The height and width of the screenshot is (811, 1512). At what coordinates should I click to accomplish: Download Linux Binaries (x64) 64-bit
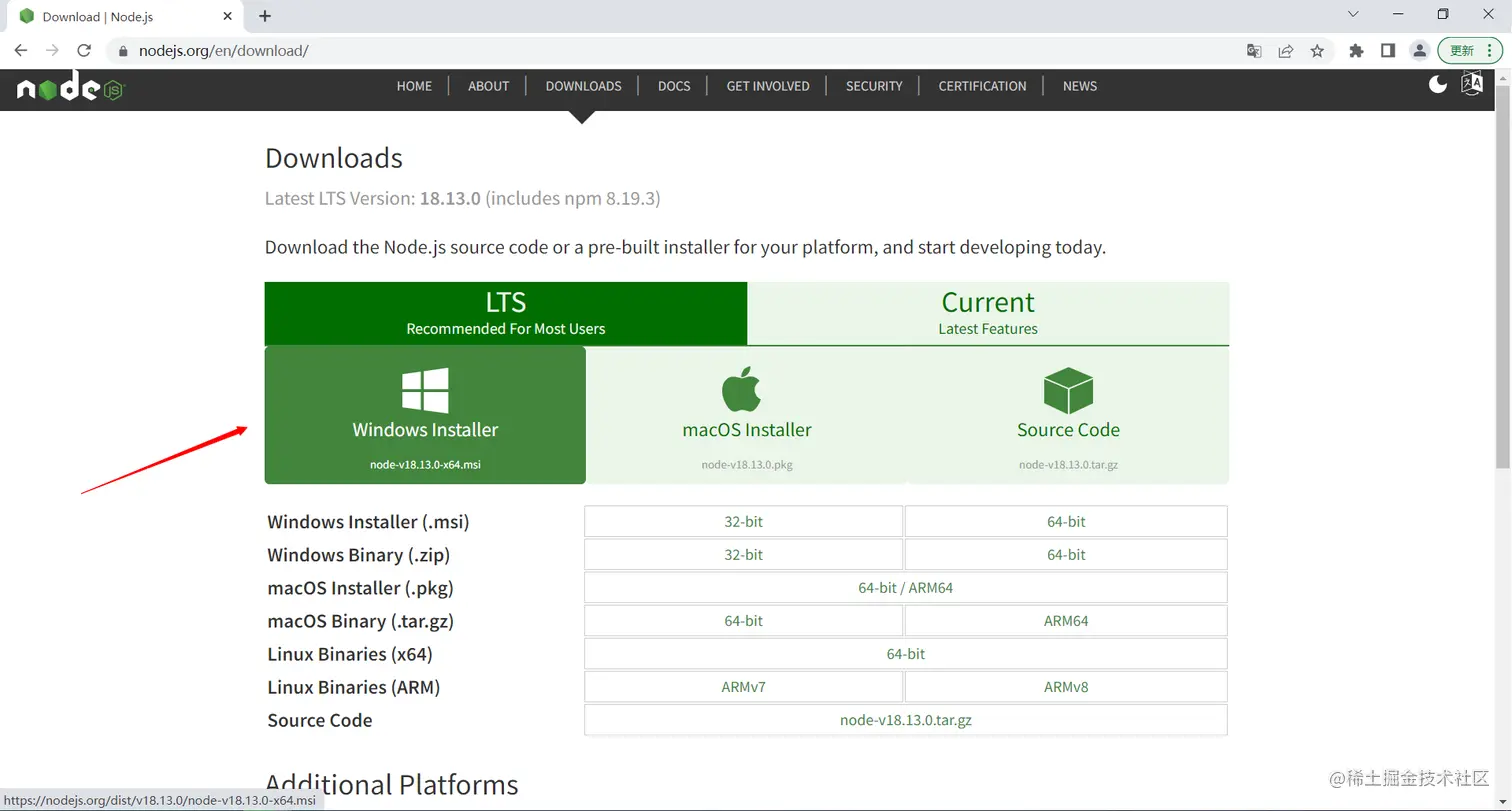tap(906, 654)
